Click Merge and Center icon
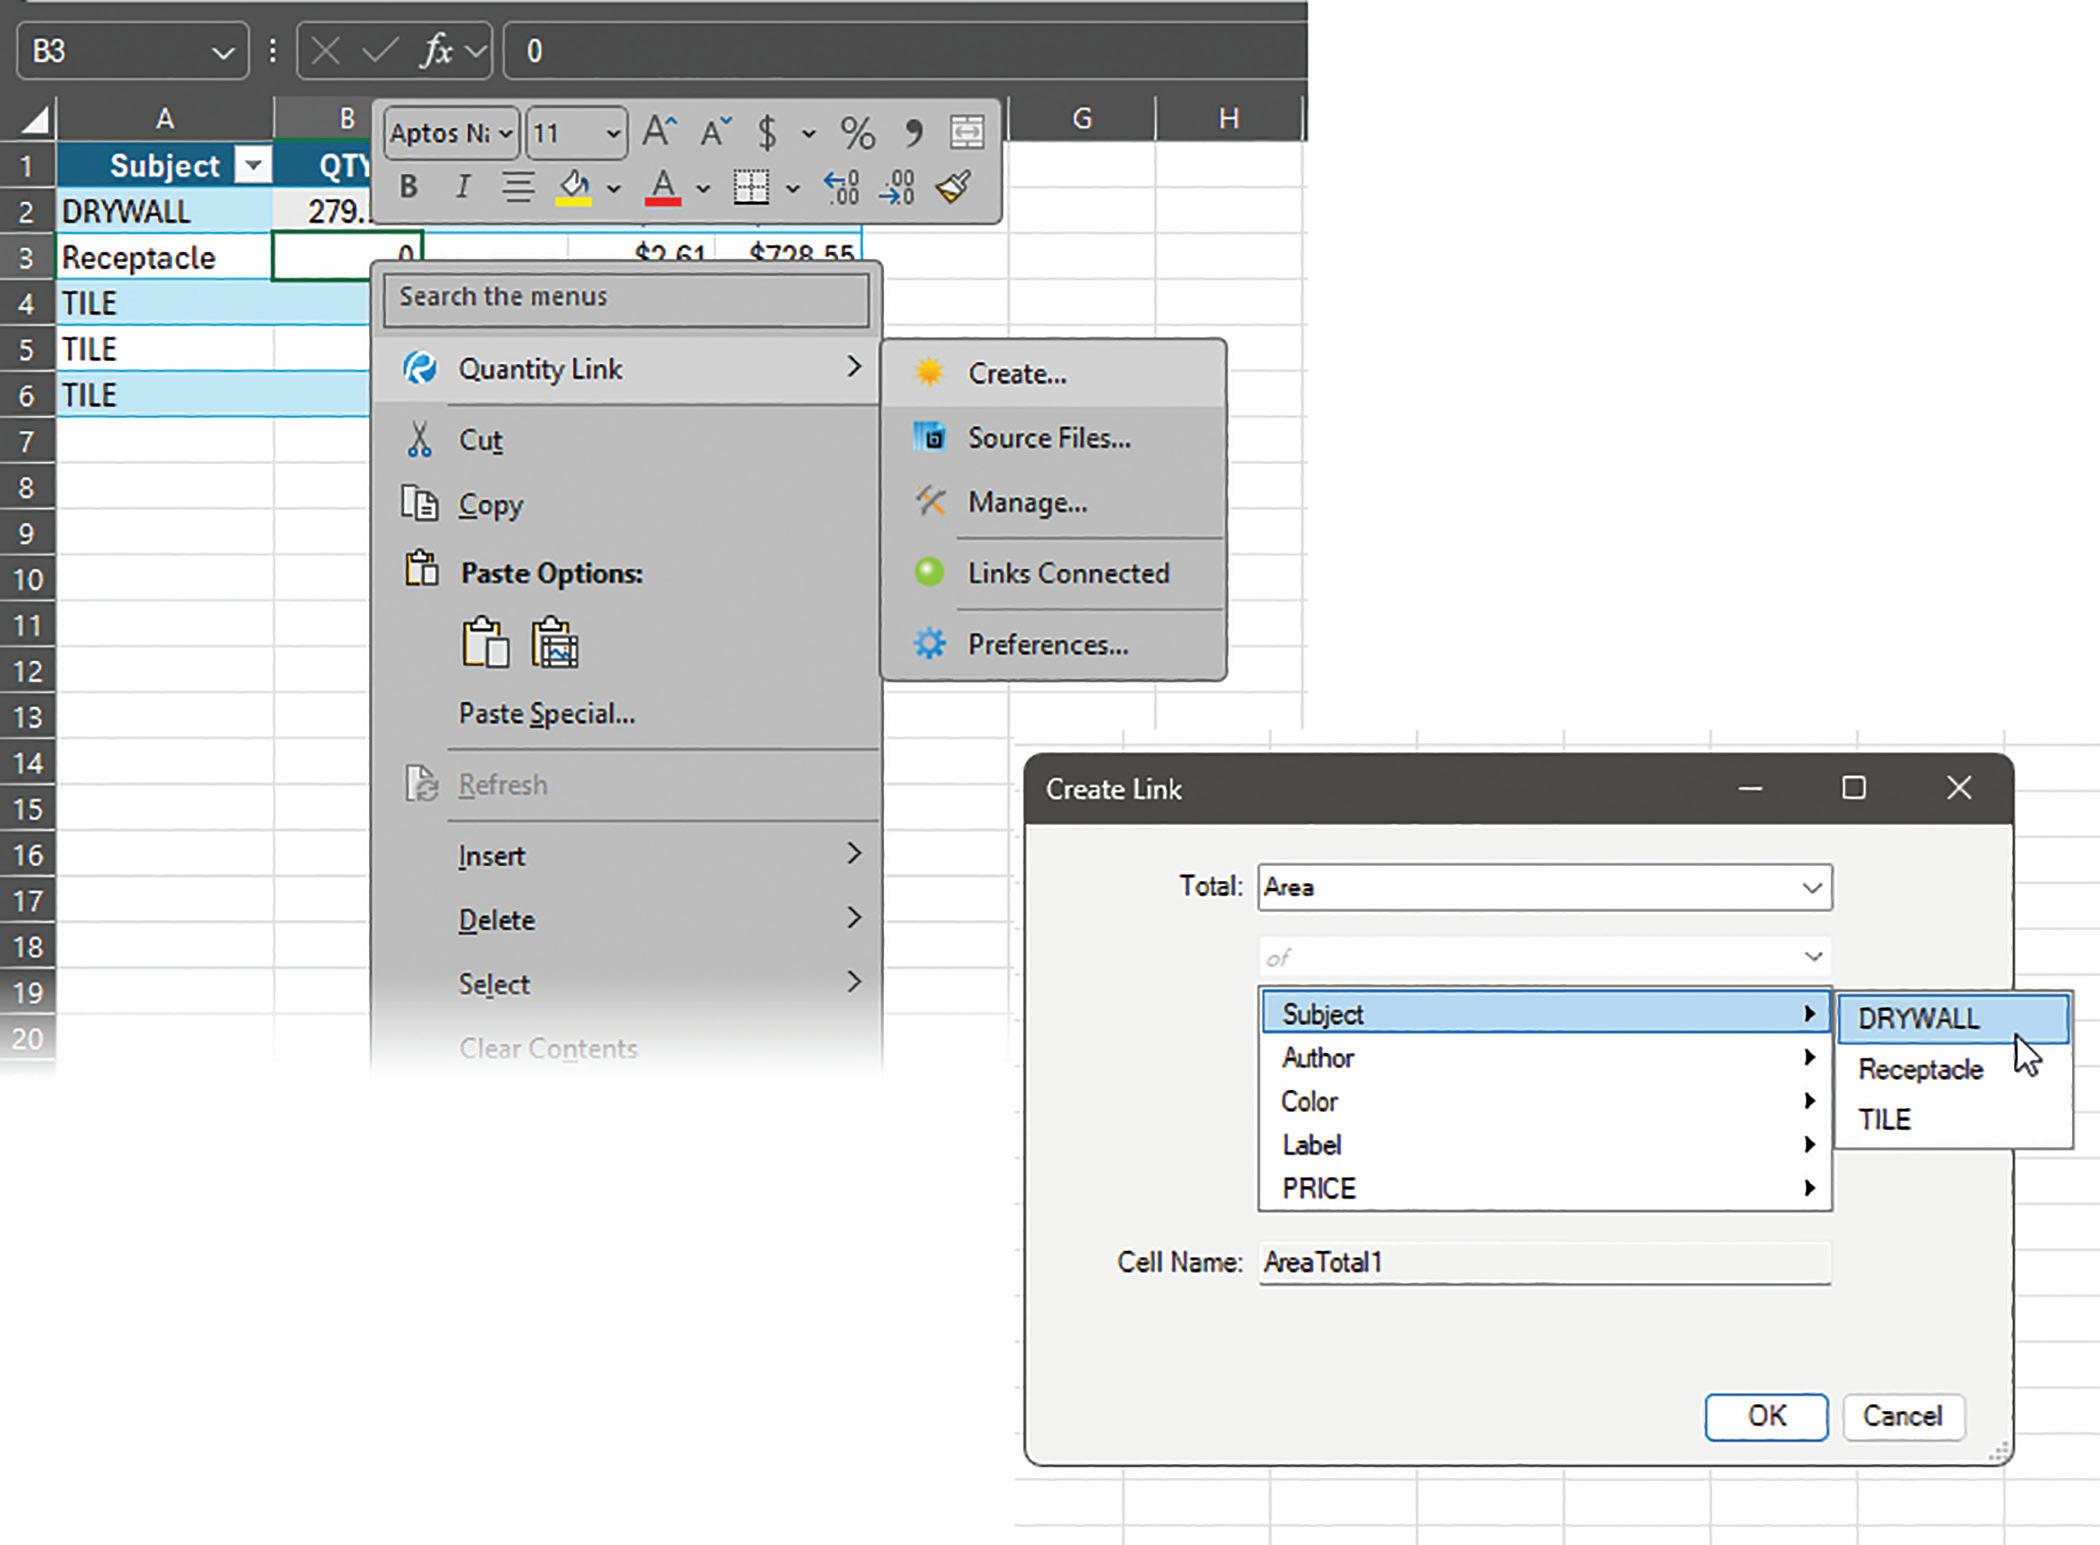The height and width of the screenshot is (1545, 2100). pyautogui.click(x=967, y=131)
